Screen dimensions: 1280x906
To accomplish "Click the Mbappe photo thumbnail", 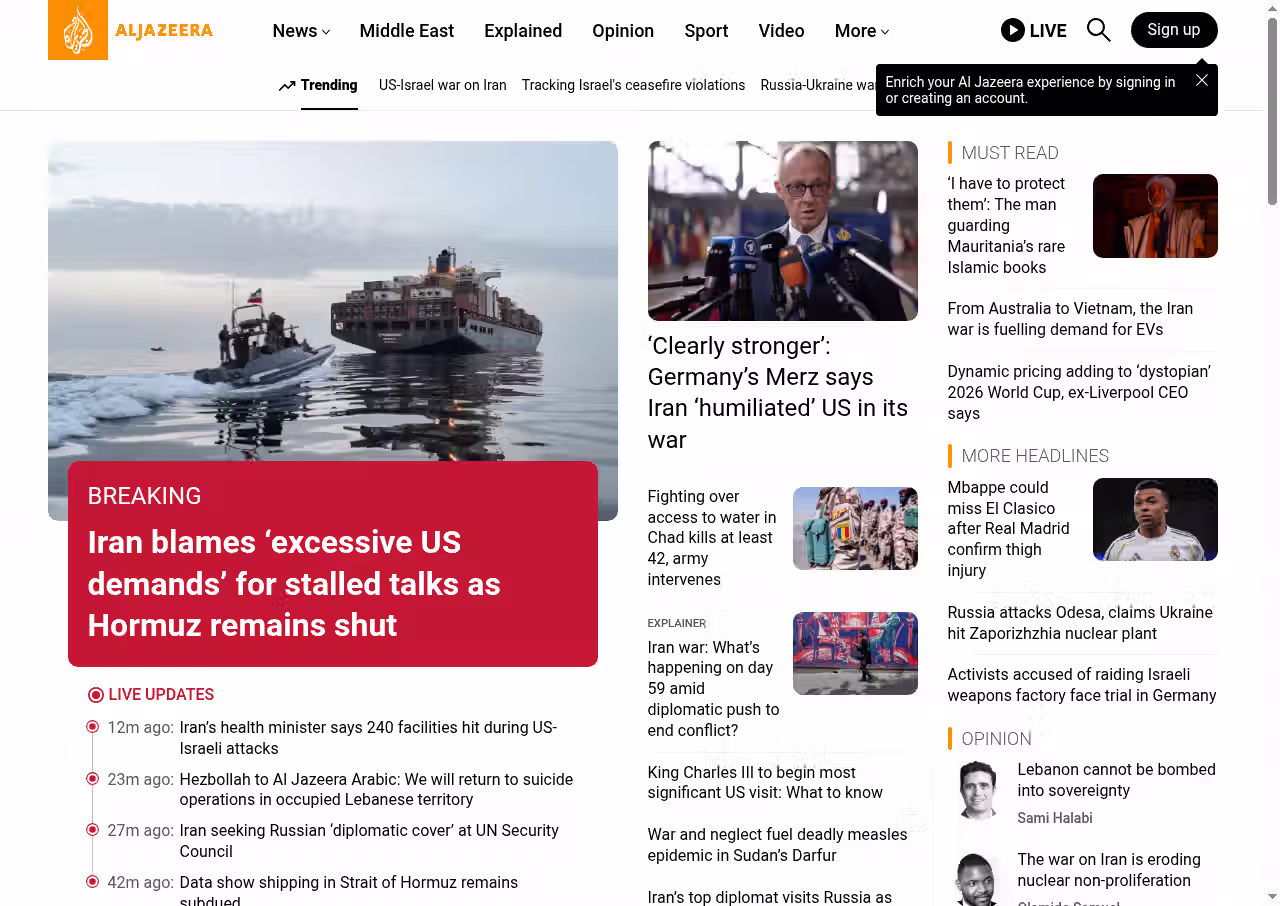I will [1155, 519].
